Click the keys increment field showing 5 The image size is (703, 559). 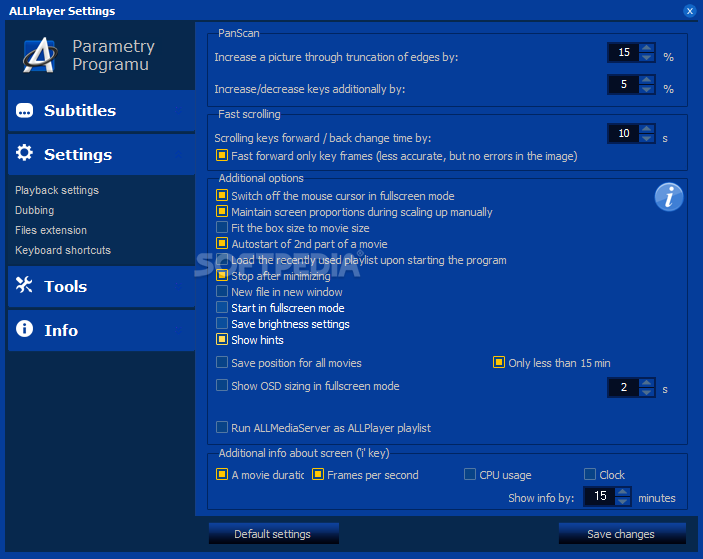click(623, 84)
